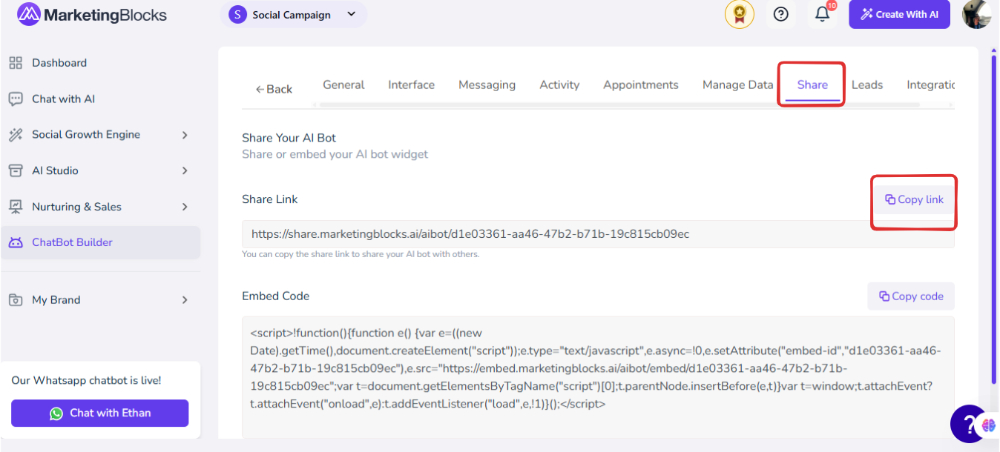Click the Dashboard grid icon
The image size is (1000, 452).
[15, 63]
